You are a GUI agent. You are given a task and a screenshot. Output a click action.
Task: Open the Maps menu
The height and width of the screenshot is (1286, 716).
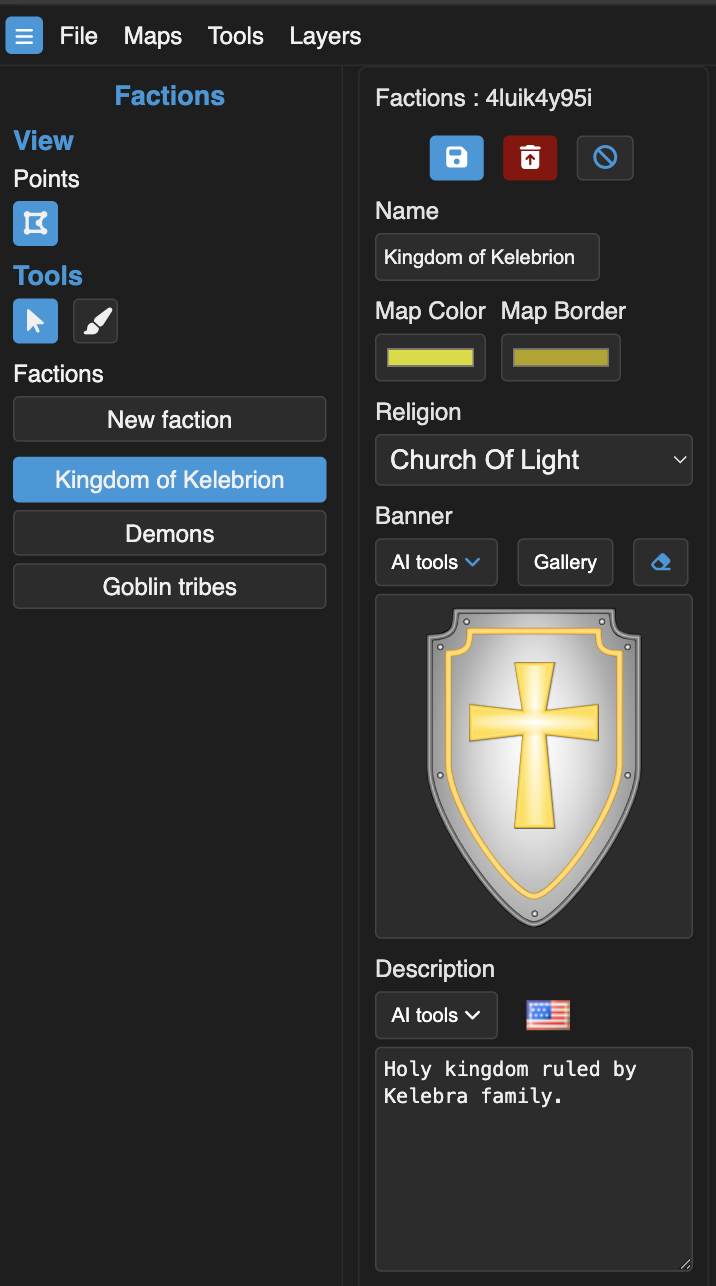point(153,36)
